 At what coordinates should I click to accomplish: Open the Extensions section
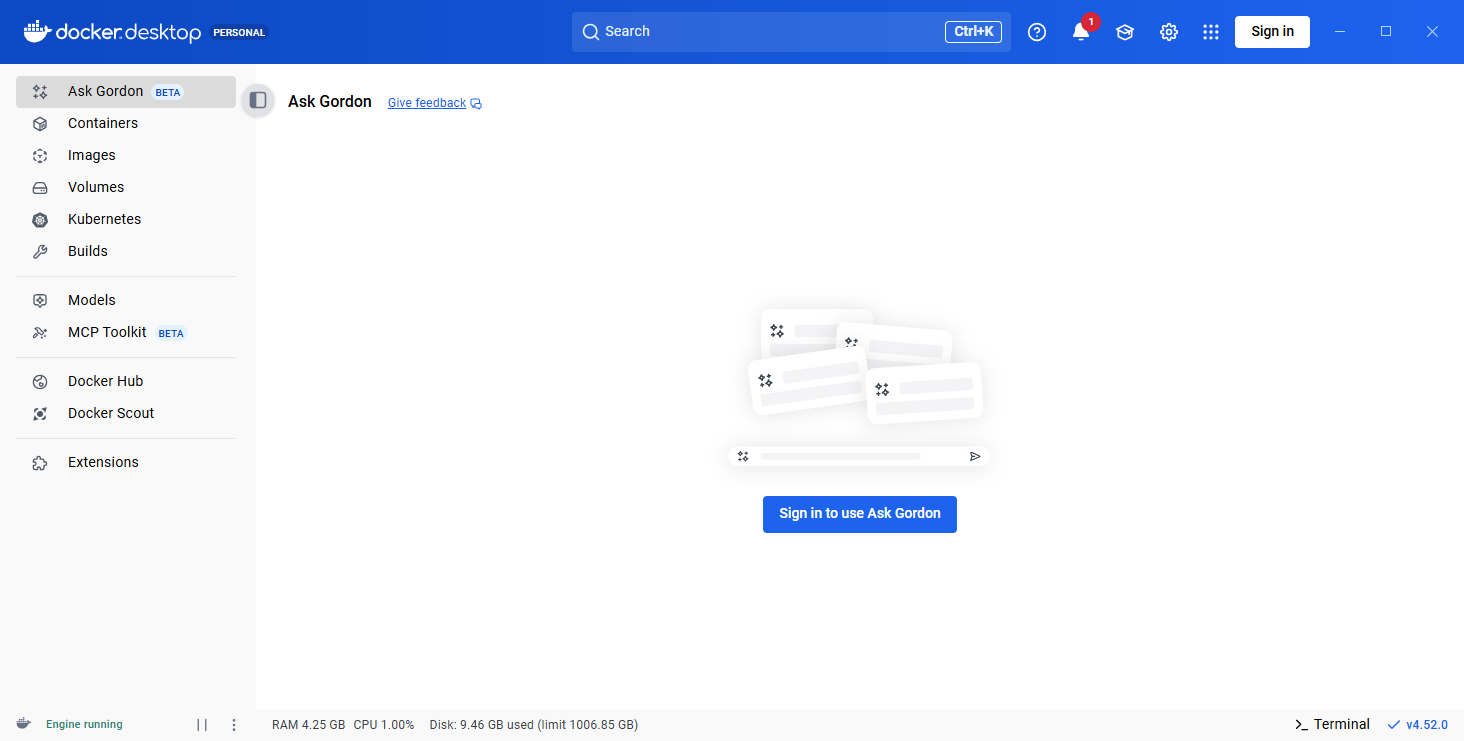coord(126,463)
